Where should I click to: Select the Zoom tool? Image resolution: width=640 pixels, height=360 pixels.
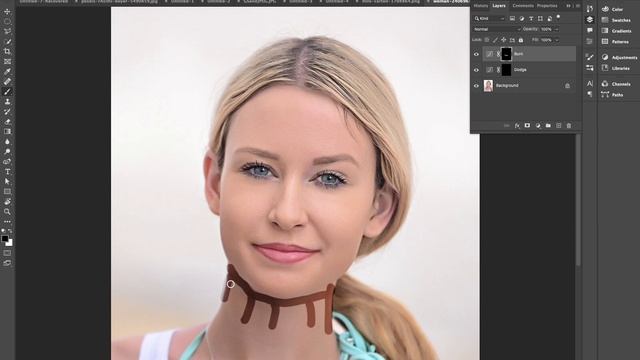(x=7, y=211)
